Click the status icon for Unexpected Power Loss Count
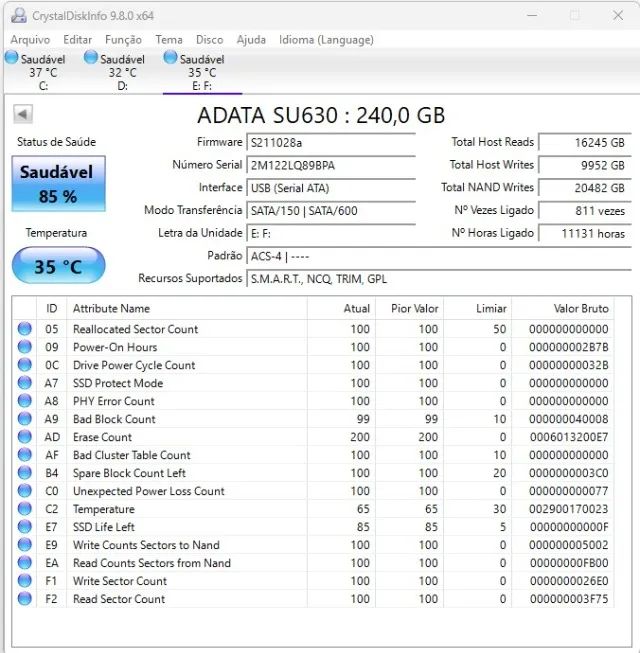640x653 pixels. click(25, 491)
